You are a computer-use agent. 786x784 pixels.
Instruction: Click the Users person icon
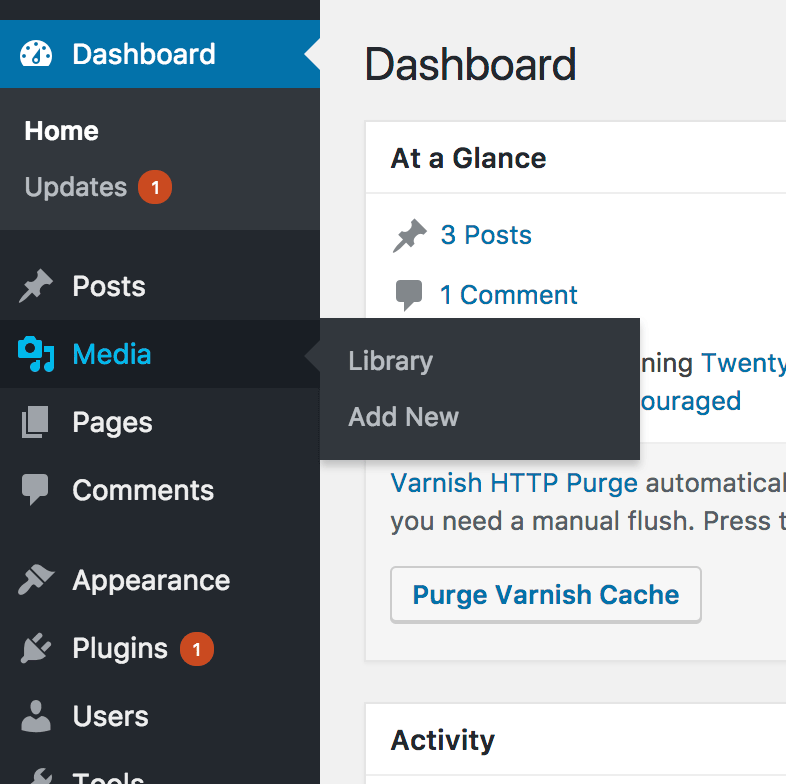coord(36,716)
